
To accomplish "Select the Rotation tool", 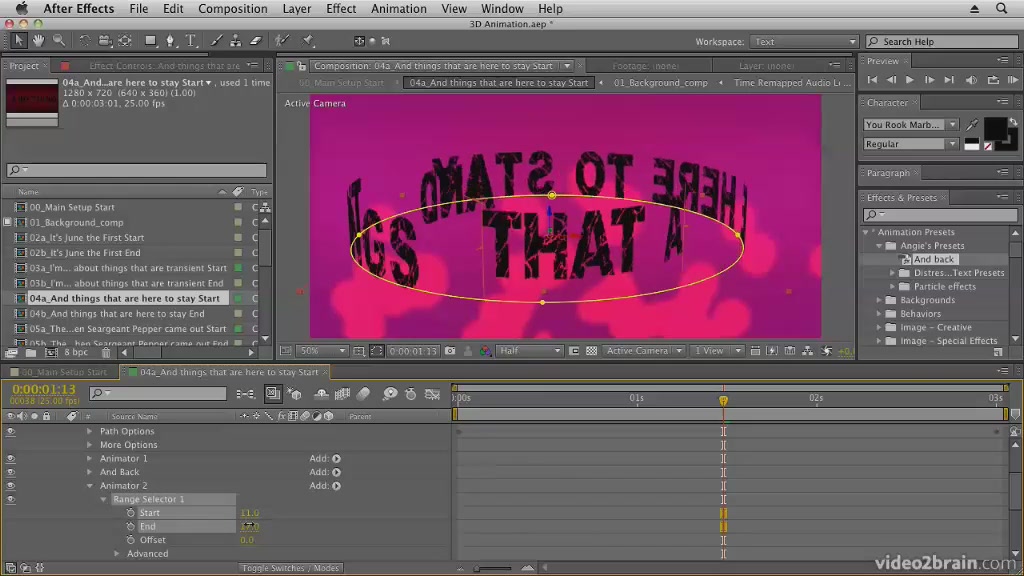I will (84, 40).
